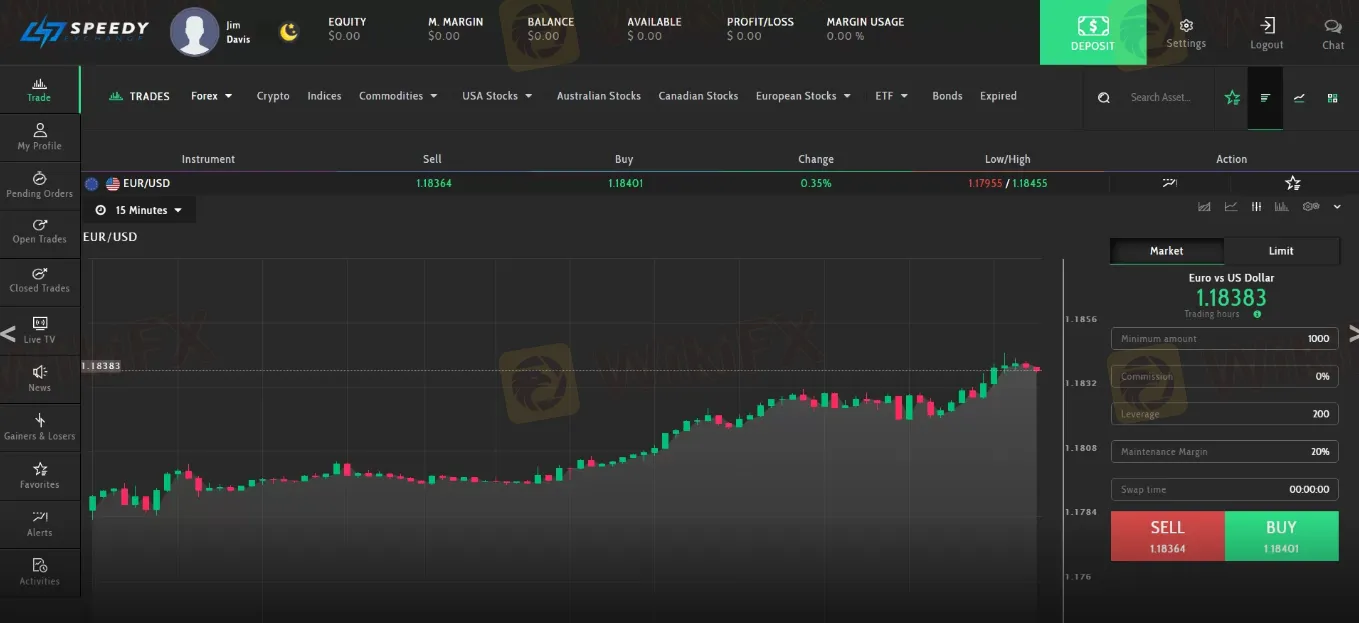1359x623 pixels.
Task: Click the Search Asset field
Action: click(x=1160, y=97)
